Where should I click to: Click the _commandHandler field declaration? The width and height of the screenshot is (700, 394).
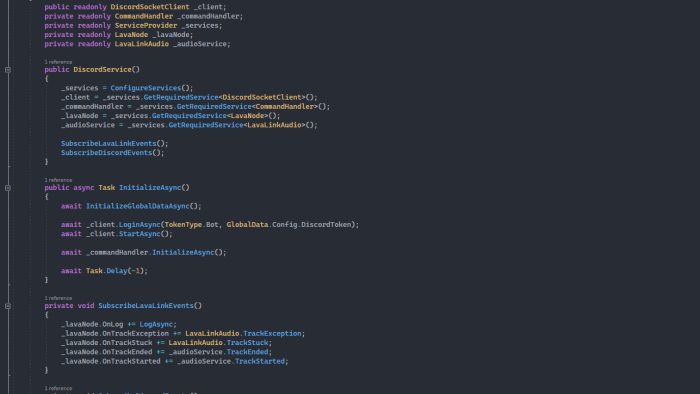pos(210,16)
